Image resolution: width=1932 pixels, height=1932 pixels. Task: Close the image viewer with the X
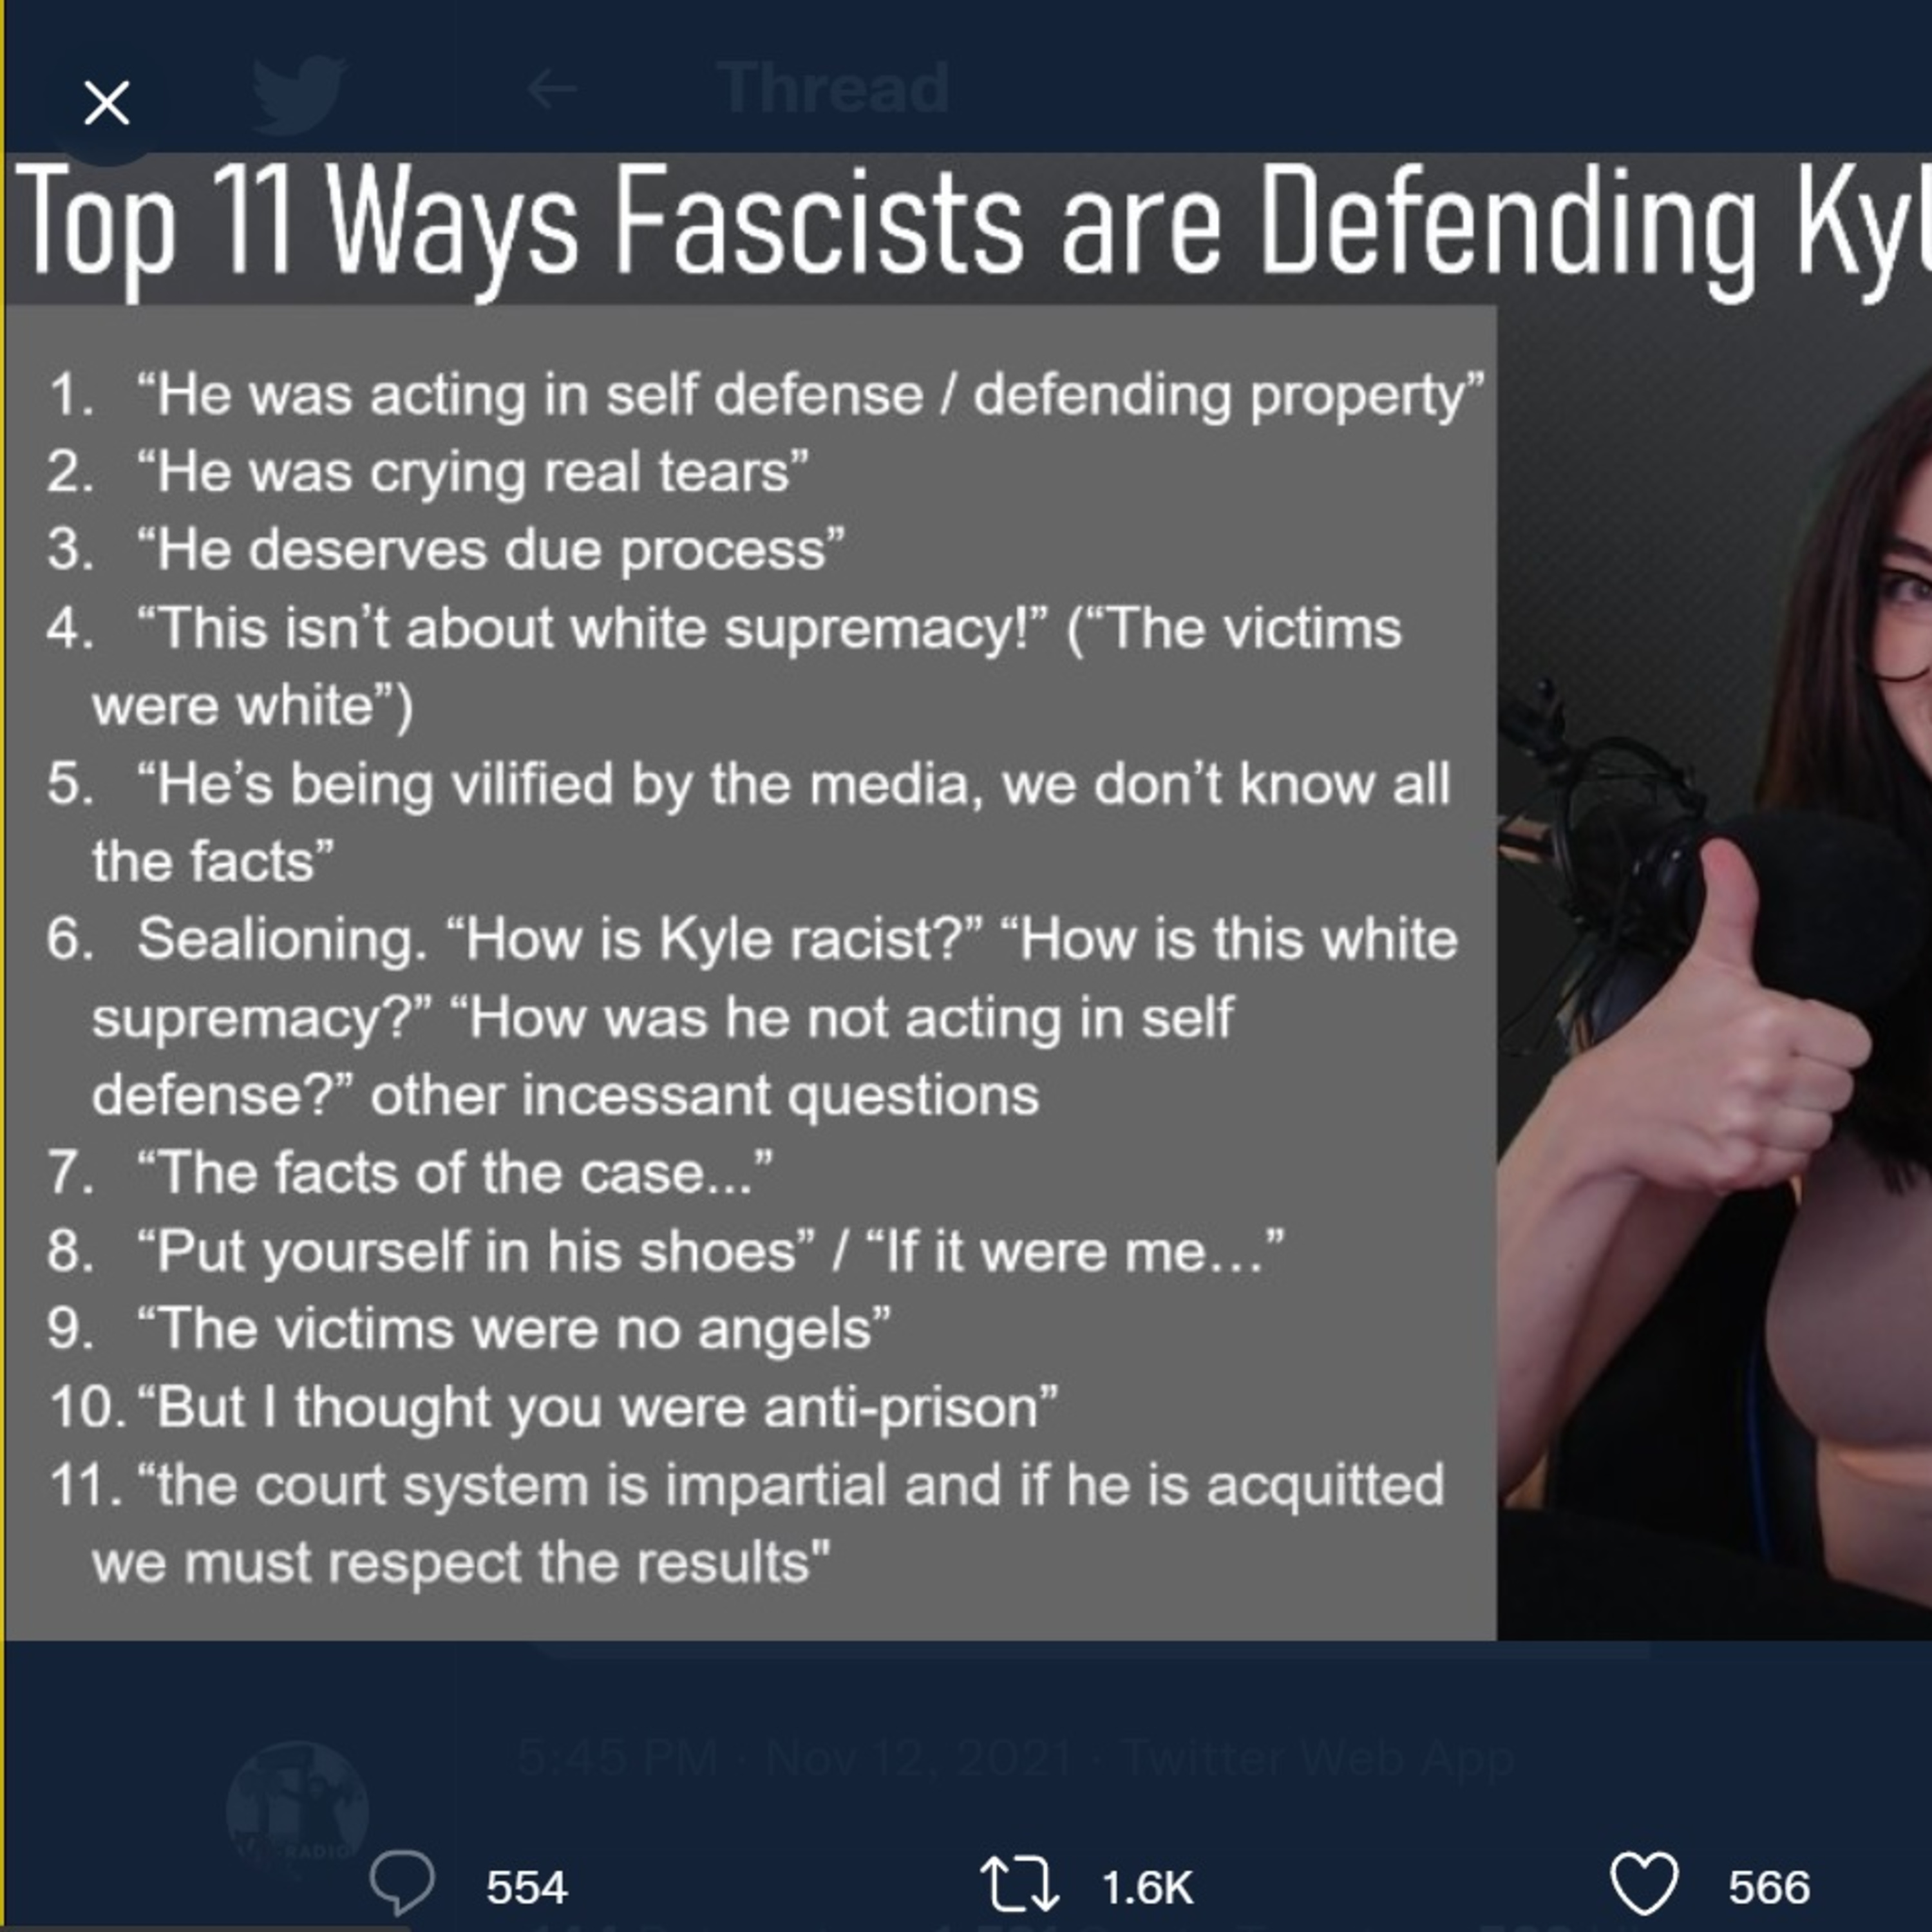coord(107,103)
